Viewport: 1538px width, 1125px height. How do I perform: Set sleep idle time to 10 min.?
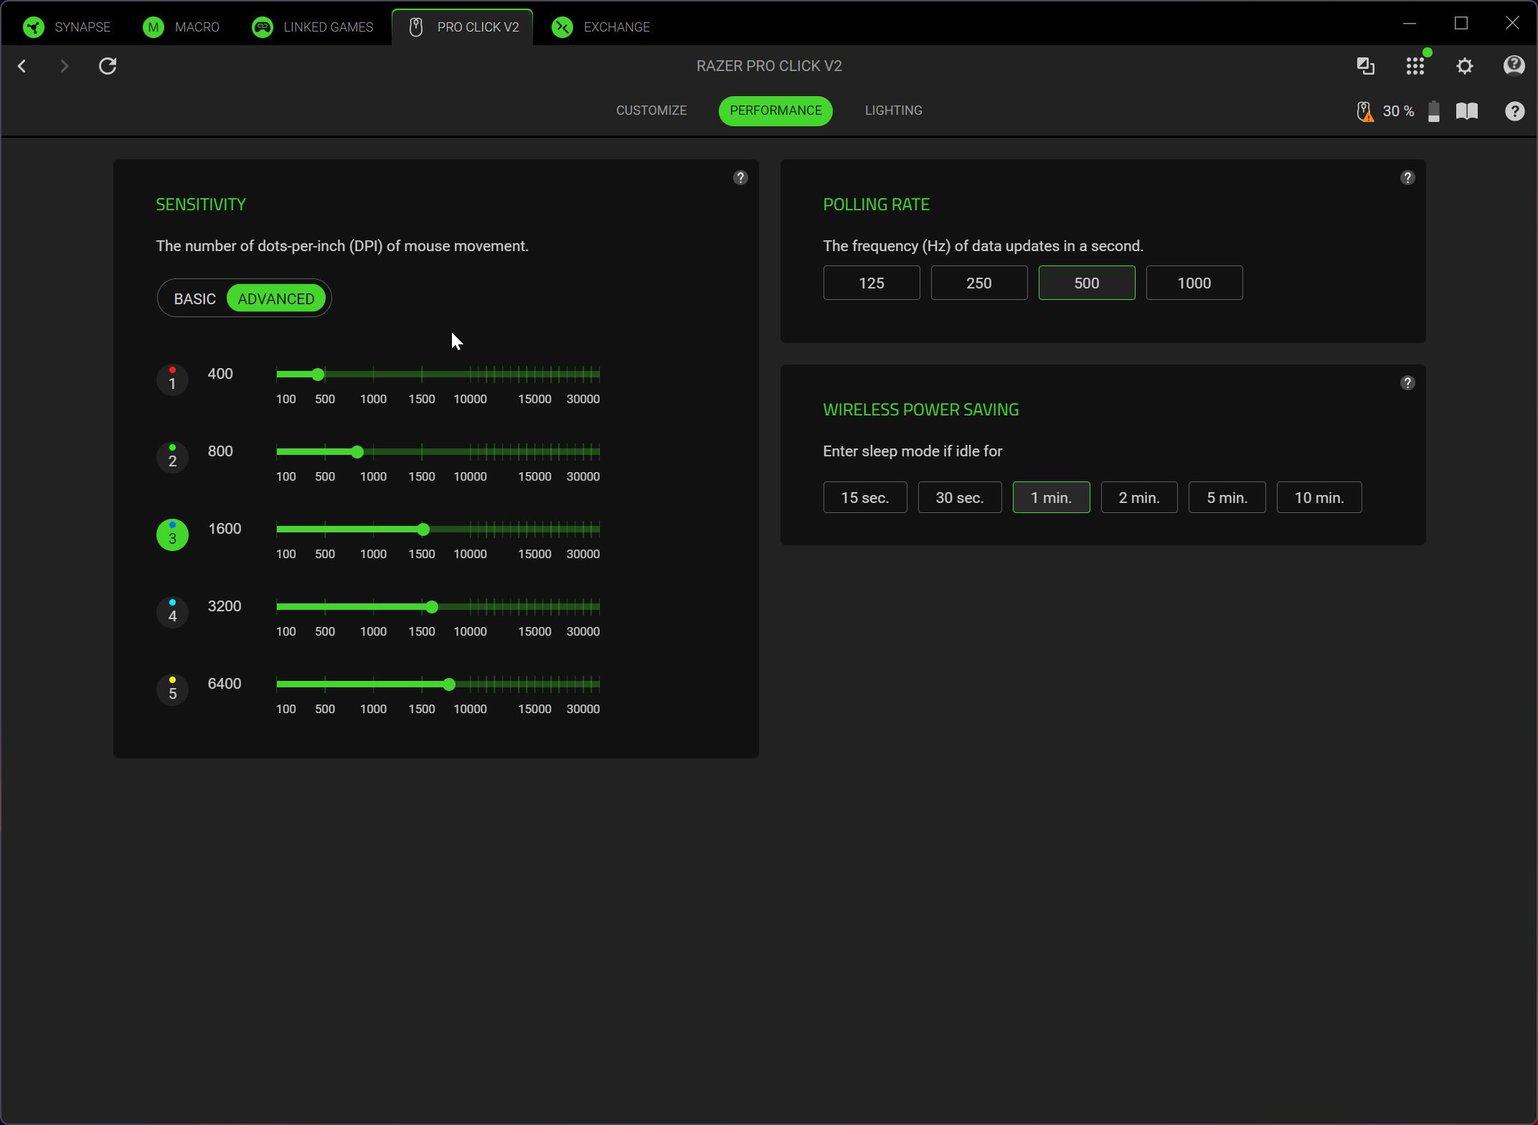click(x=1319, y=498)
